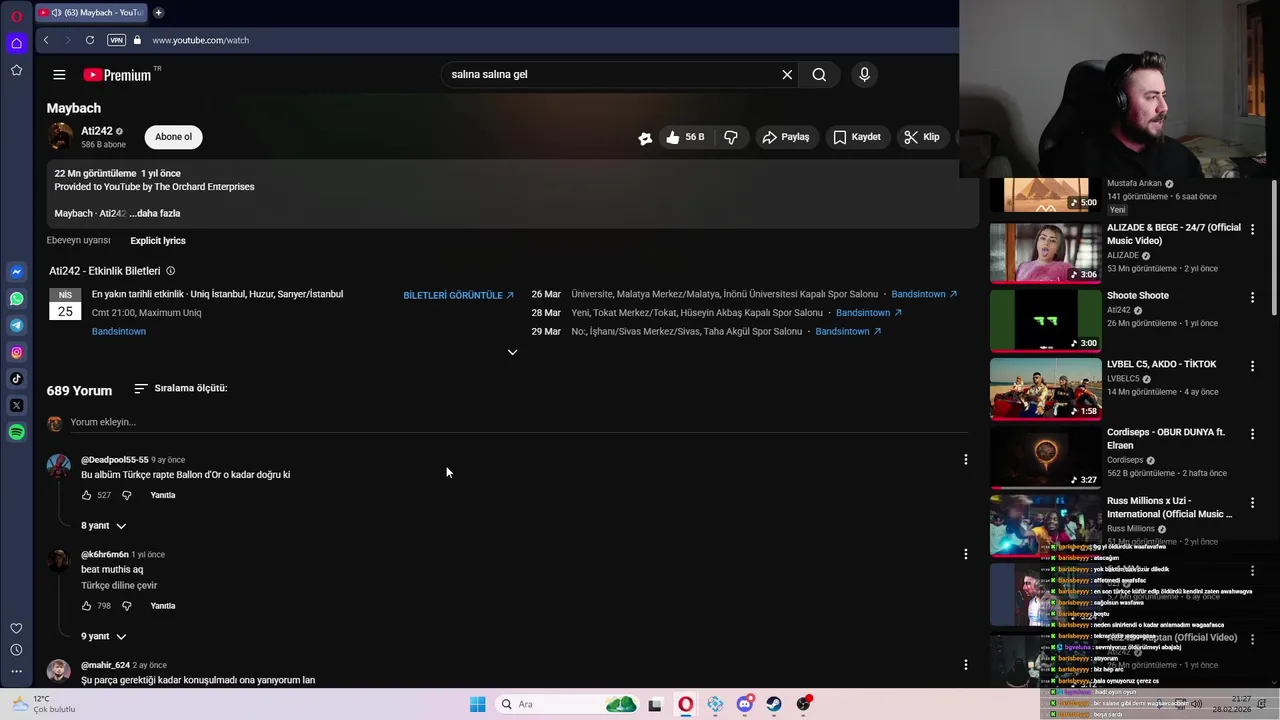Save the video with Kaydet
Screen dimensions: 1280x720
tap(857, 137)
